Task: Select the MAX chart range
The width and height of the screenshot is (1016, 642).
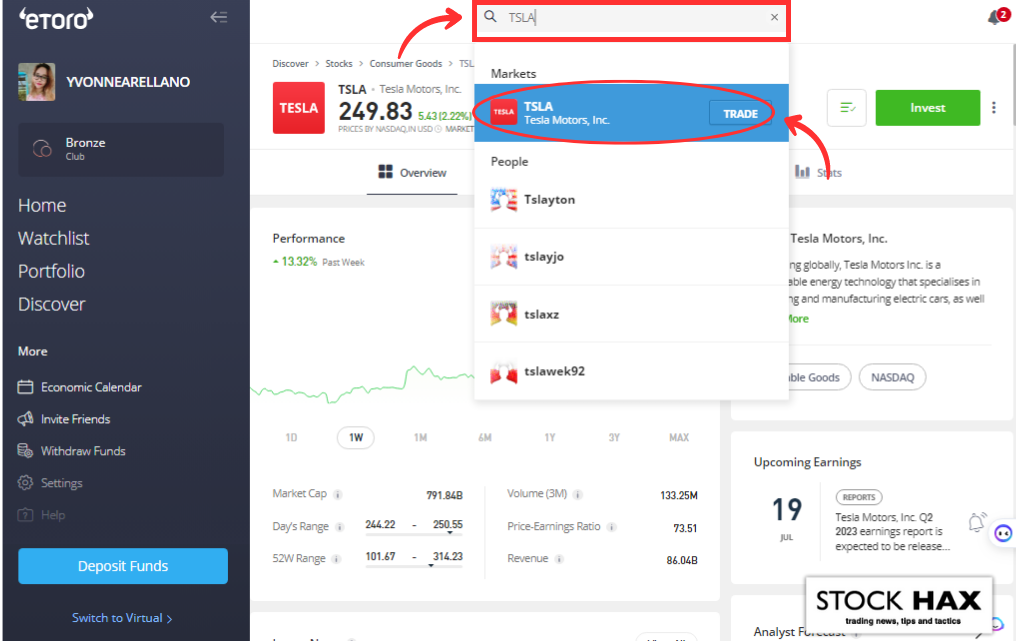Action: pos(679,438)
